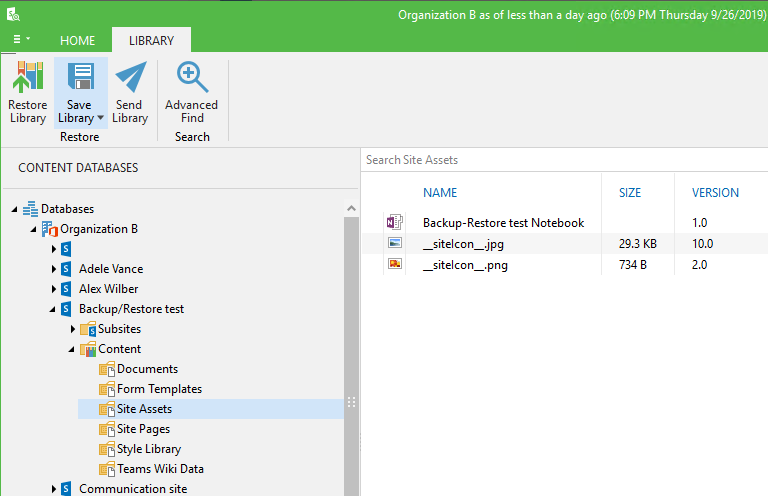Image resolution: width=768 pixels, height=496 pixels.
Task: Click SharePoint icon next to Adele Vance
Action: [x=66, y=269]
